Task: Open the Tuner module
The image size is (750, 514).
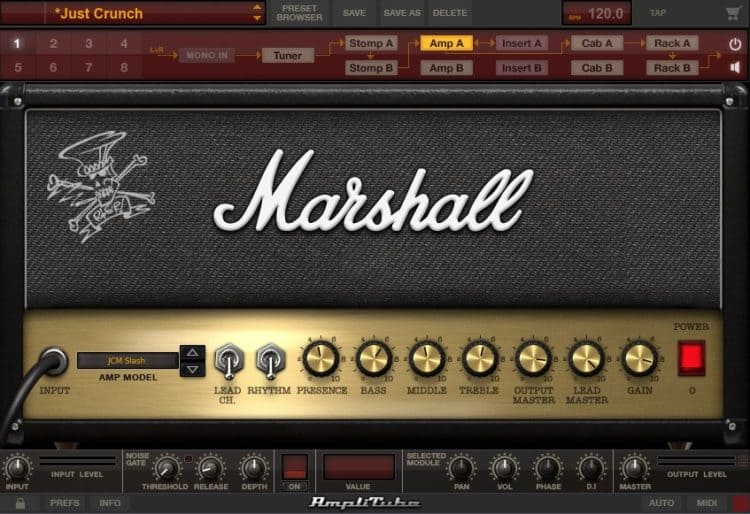Action: click(288, 55)
